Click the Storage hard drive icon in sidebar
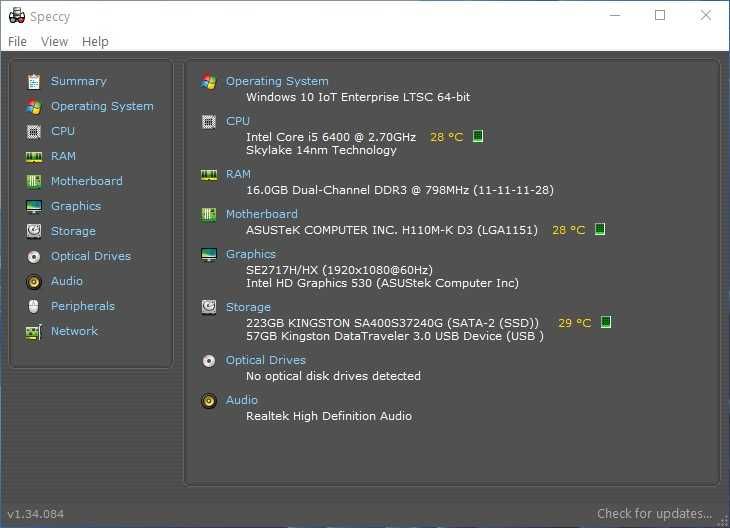730x528 pixels. 34,231
